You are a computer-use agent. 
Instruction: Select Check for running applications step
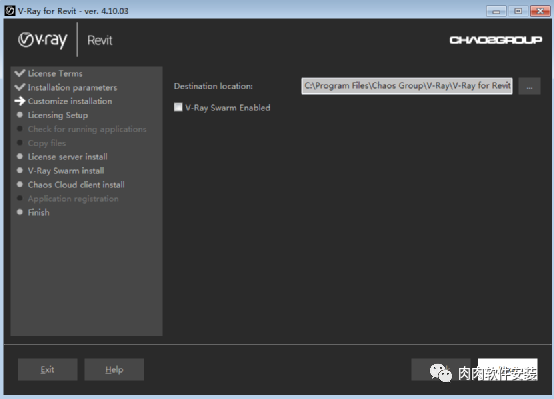pyautogui.click(x=87, y=129)
